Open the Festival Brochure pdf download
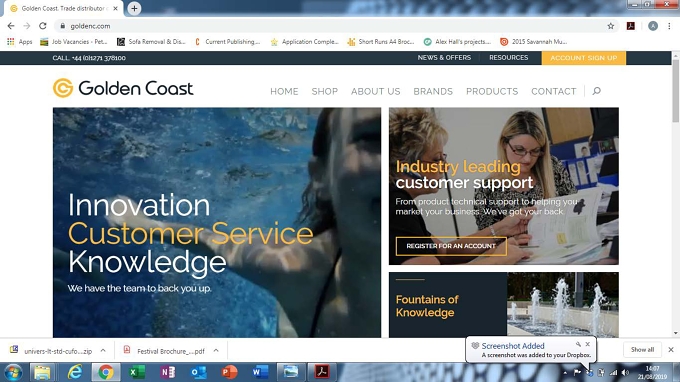The height and width of the screenshot is (382, 680). click(x=165, y=351)
